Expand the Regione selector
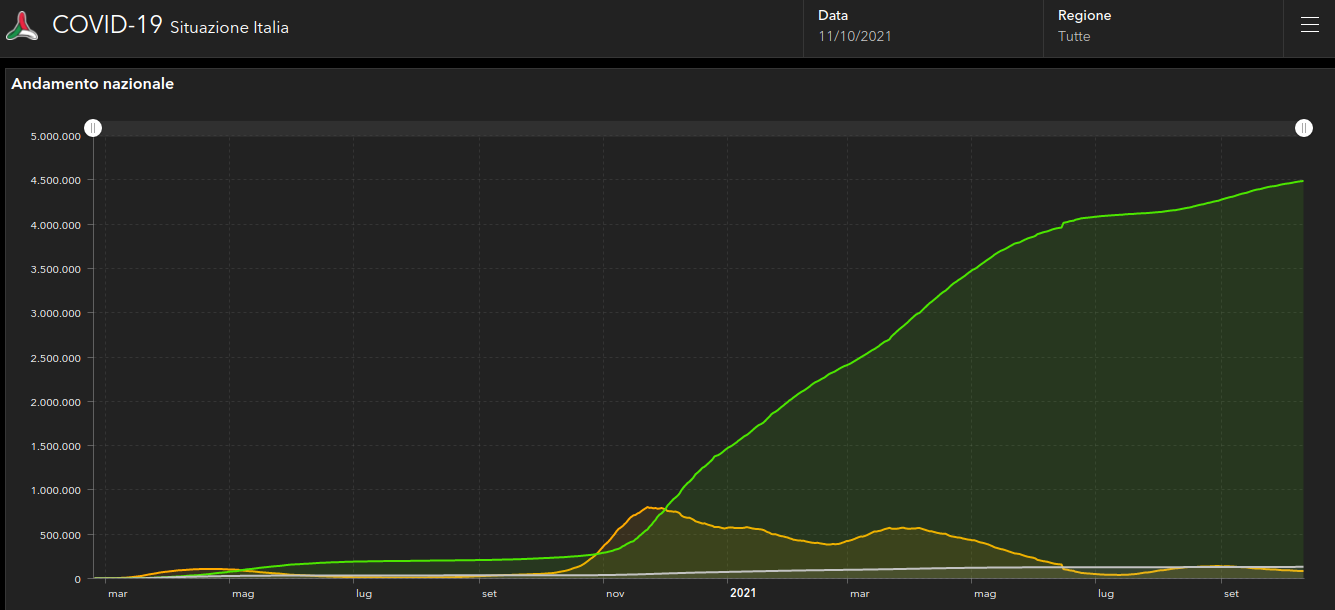This screenshot has width=1335, height=610. [1162, 27]
